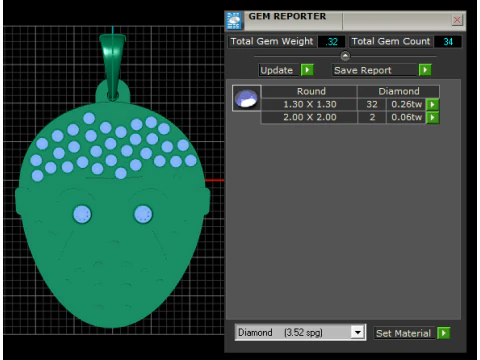Select the left eye gem on the pendant
This screenshot has height=360, width=480.
click(82, 214)
